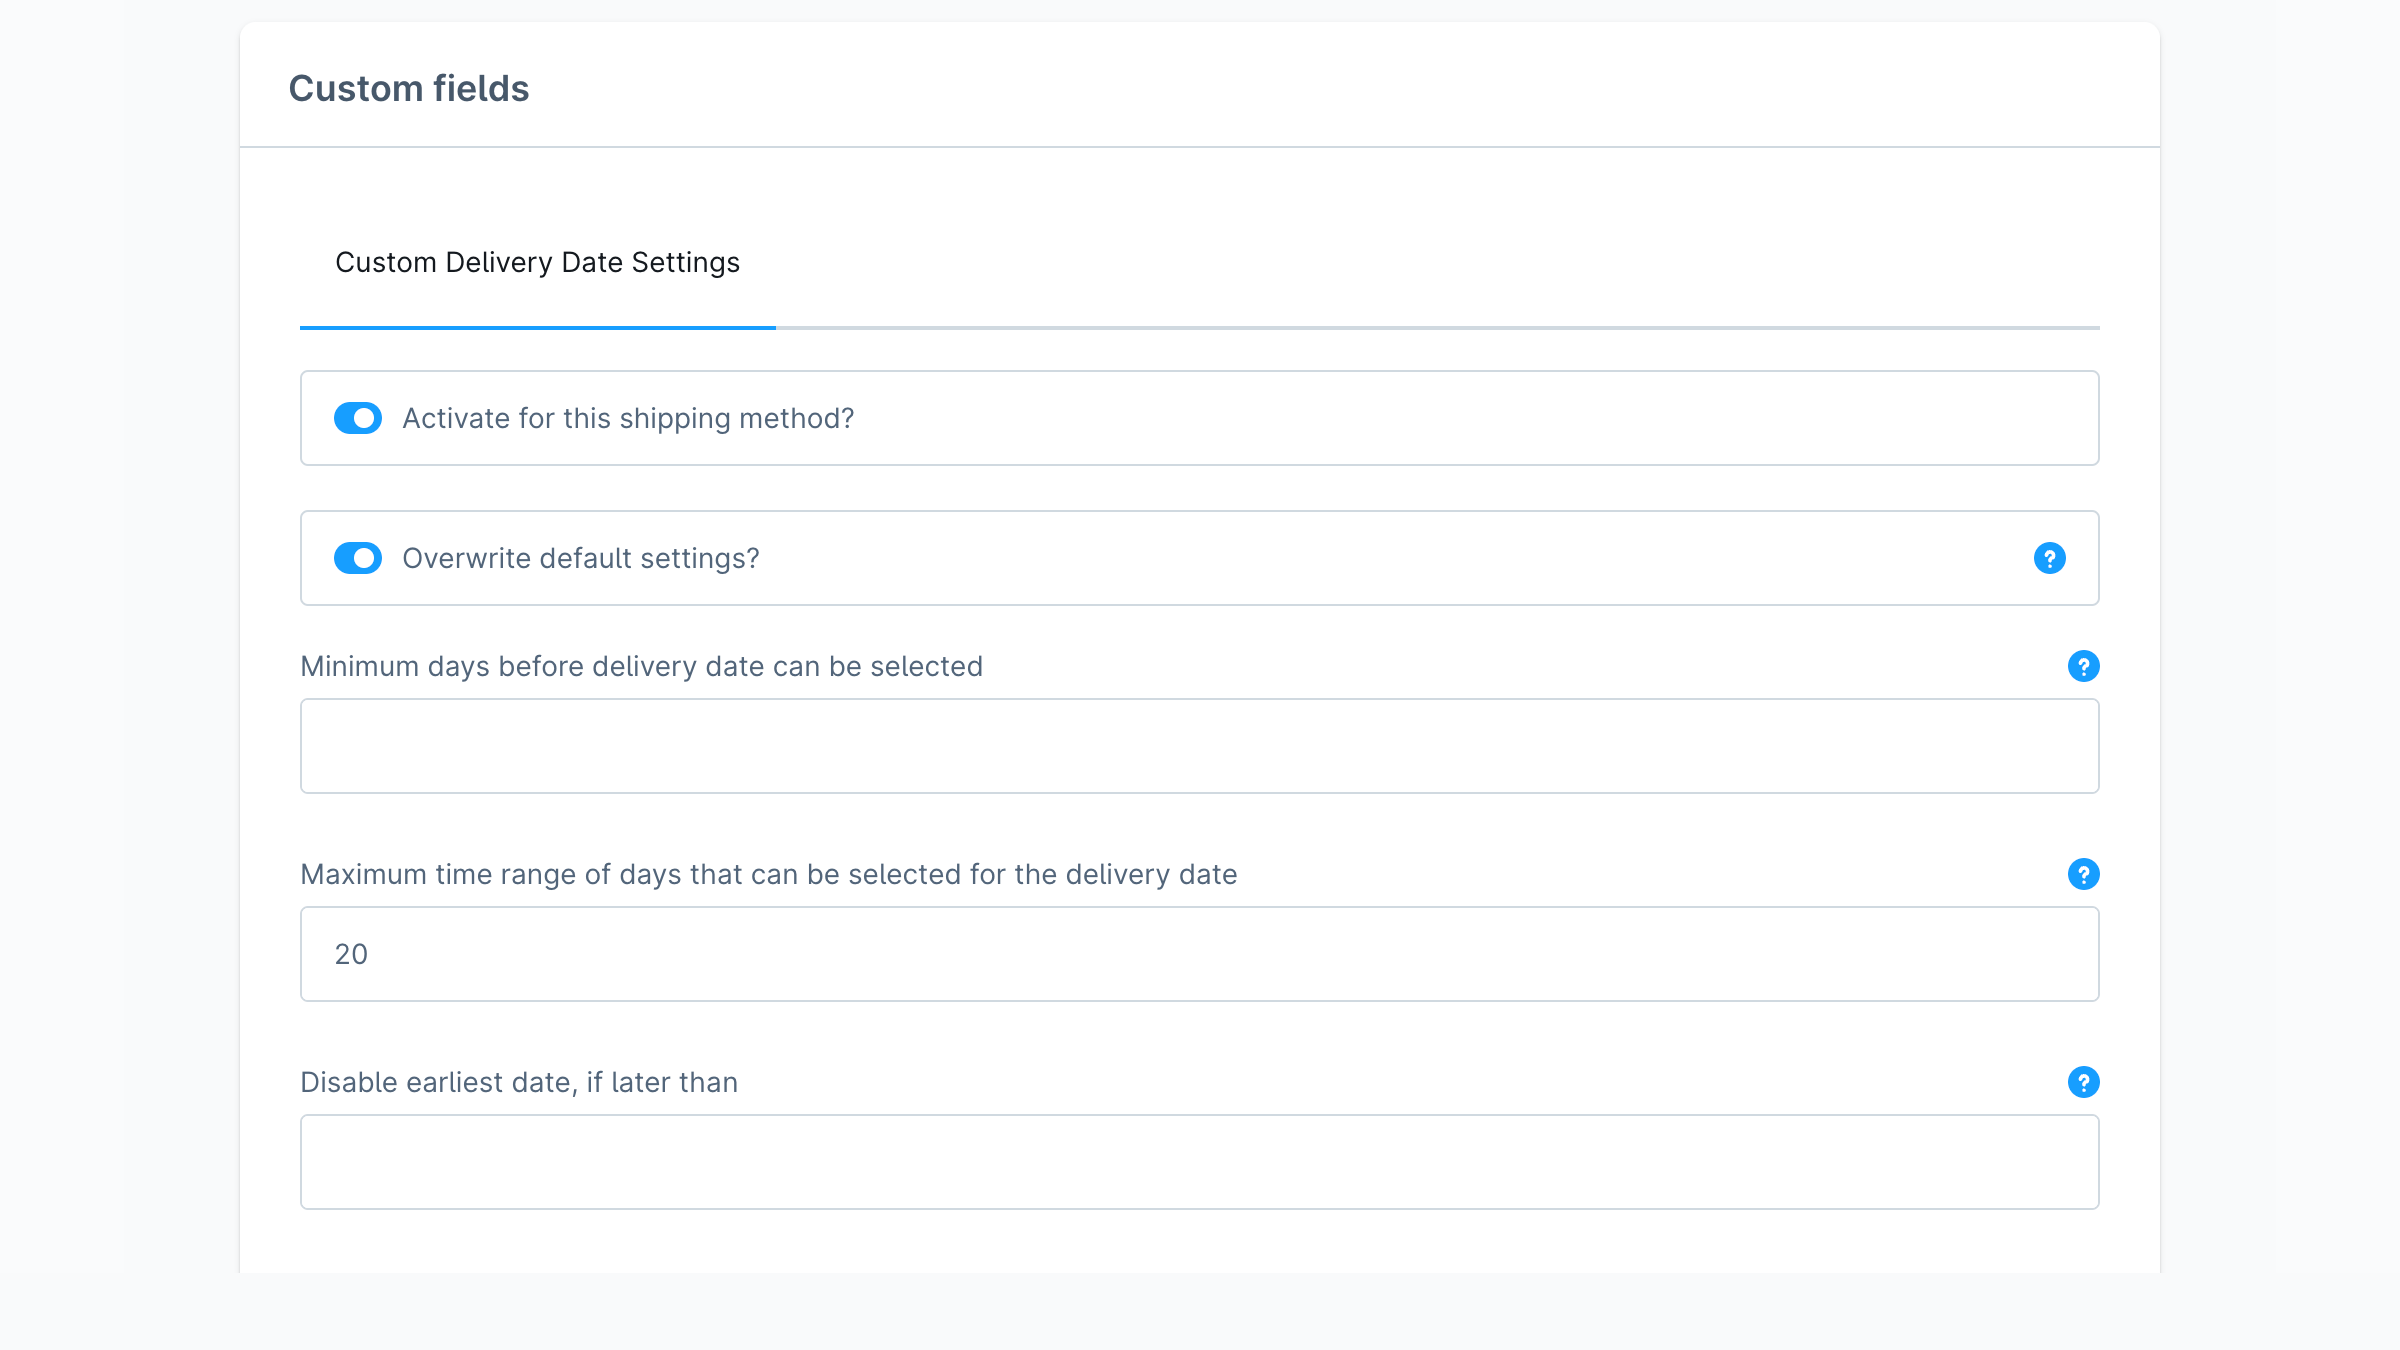Show help icon for Maximum time range
The image size is (2400, 1350).
2083,874
